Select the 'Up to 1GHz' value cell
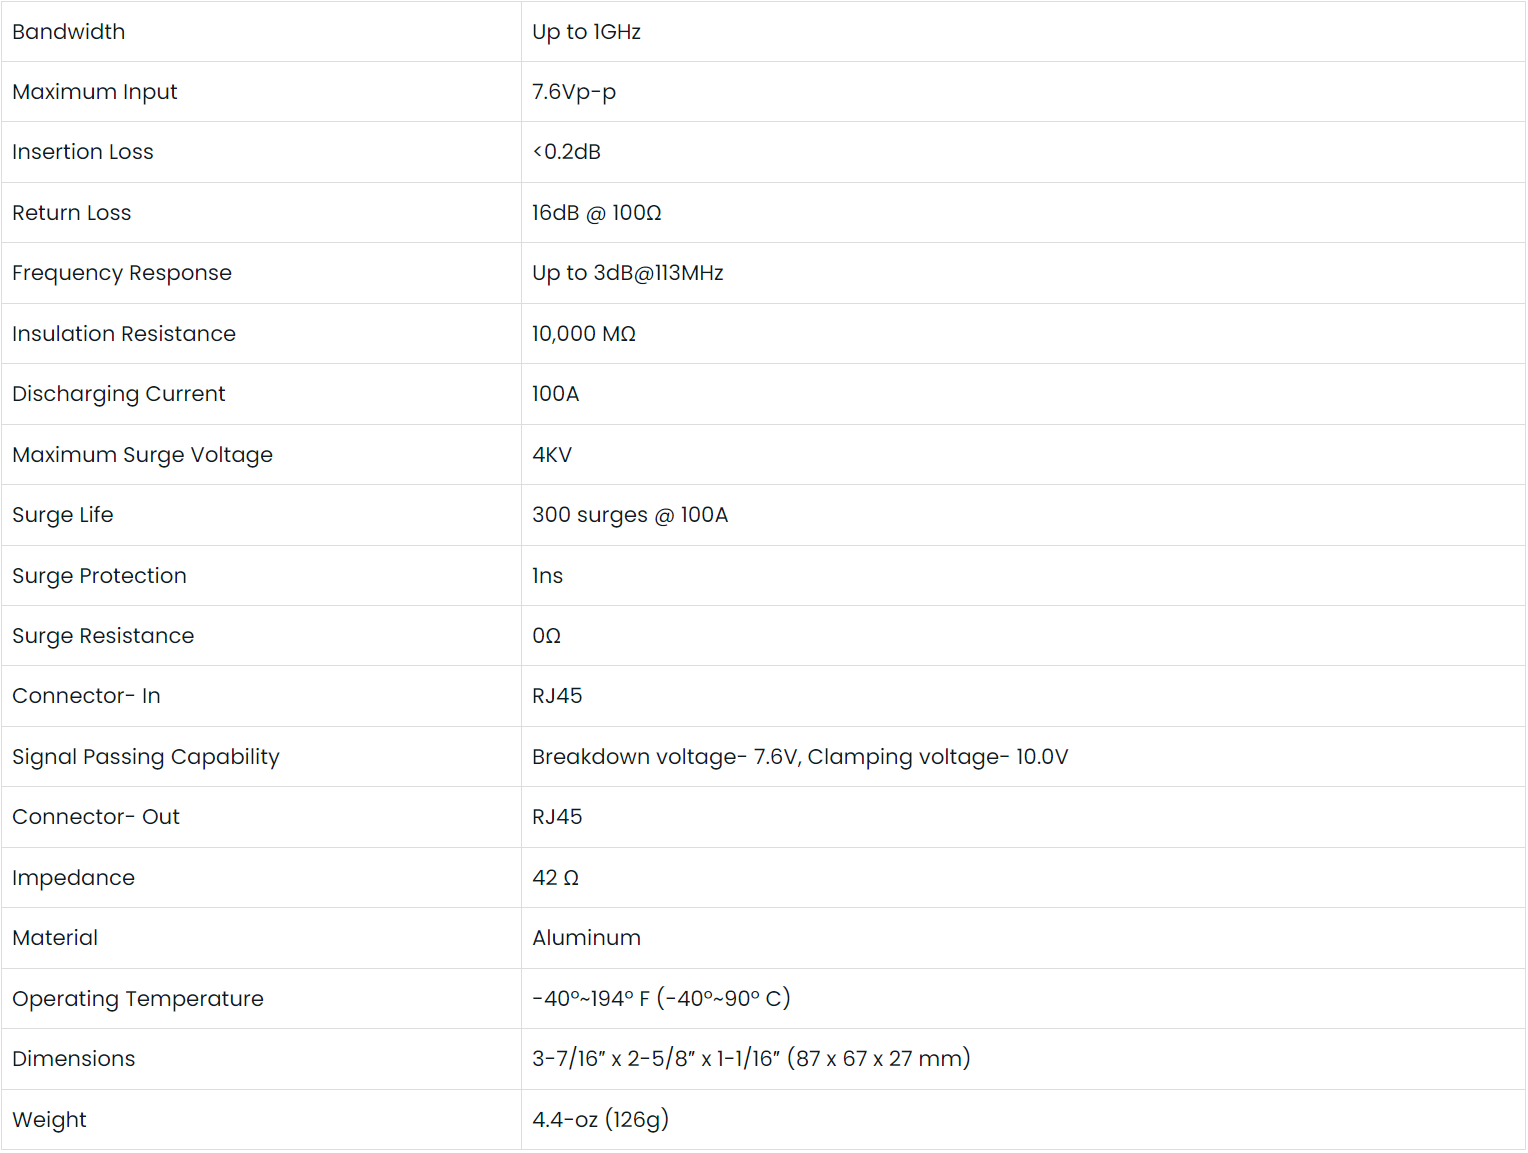This screenshot has height=1153, width=1528. coord(586,32)
